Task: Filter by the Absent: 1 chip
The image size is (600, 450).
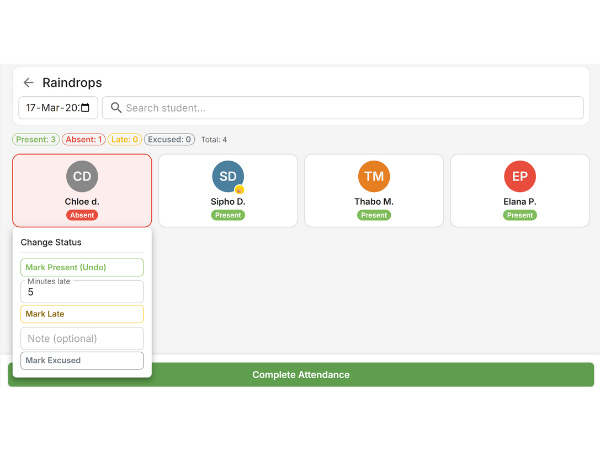Action: [83, 140]
